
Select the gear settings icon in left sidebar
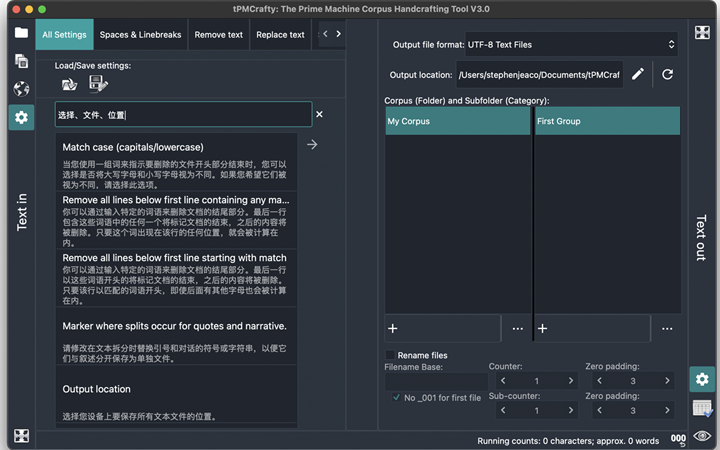(21, 118)
